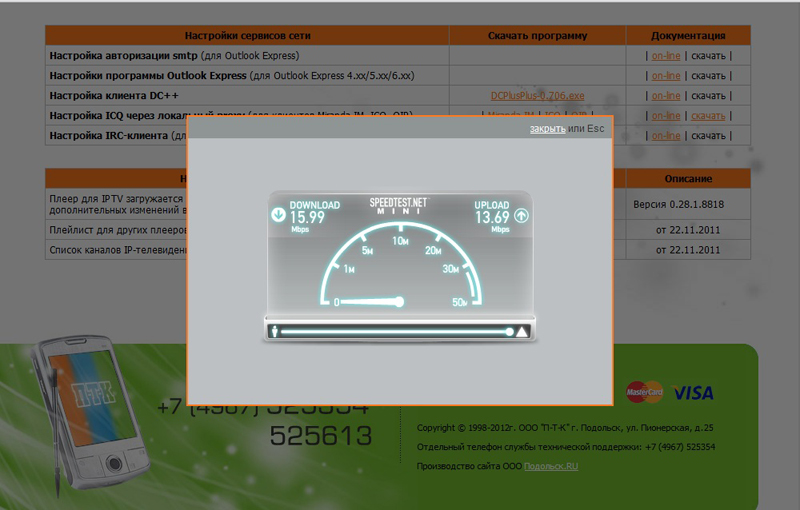Click the Speedtest.net Mini logo

(x=398, y=205)
